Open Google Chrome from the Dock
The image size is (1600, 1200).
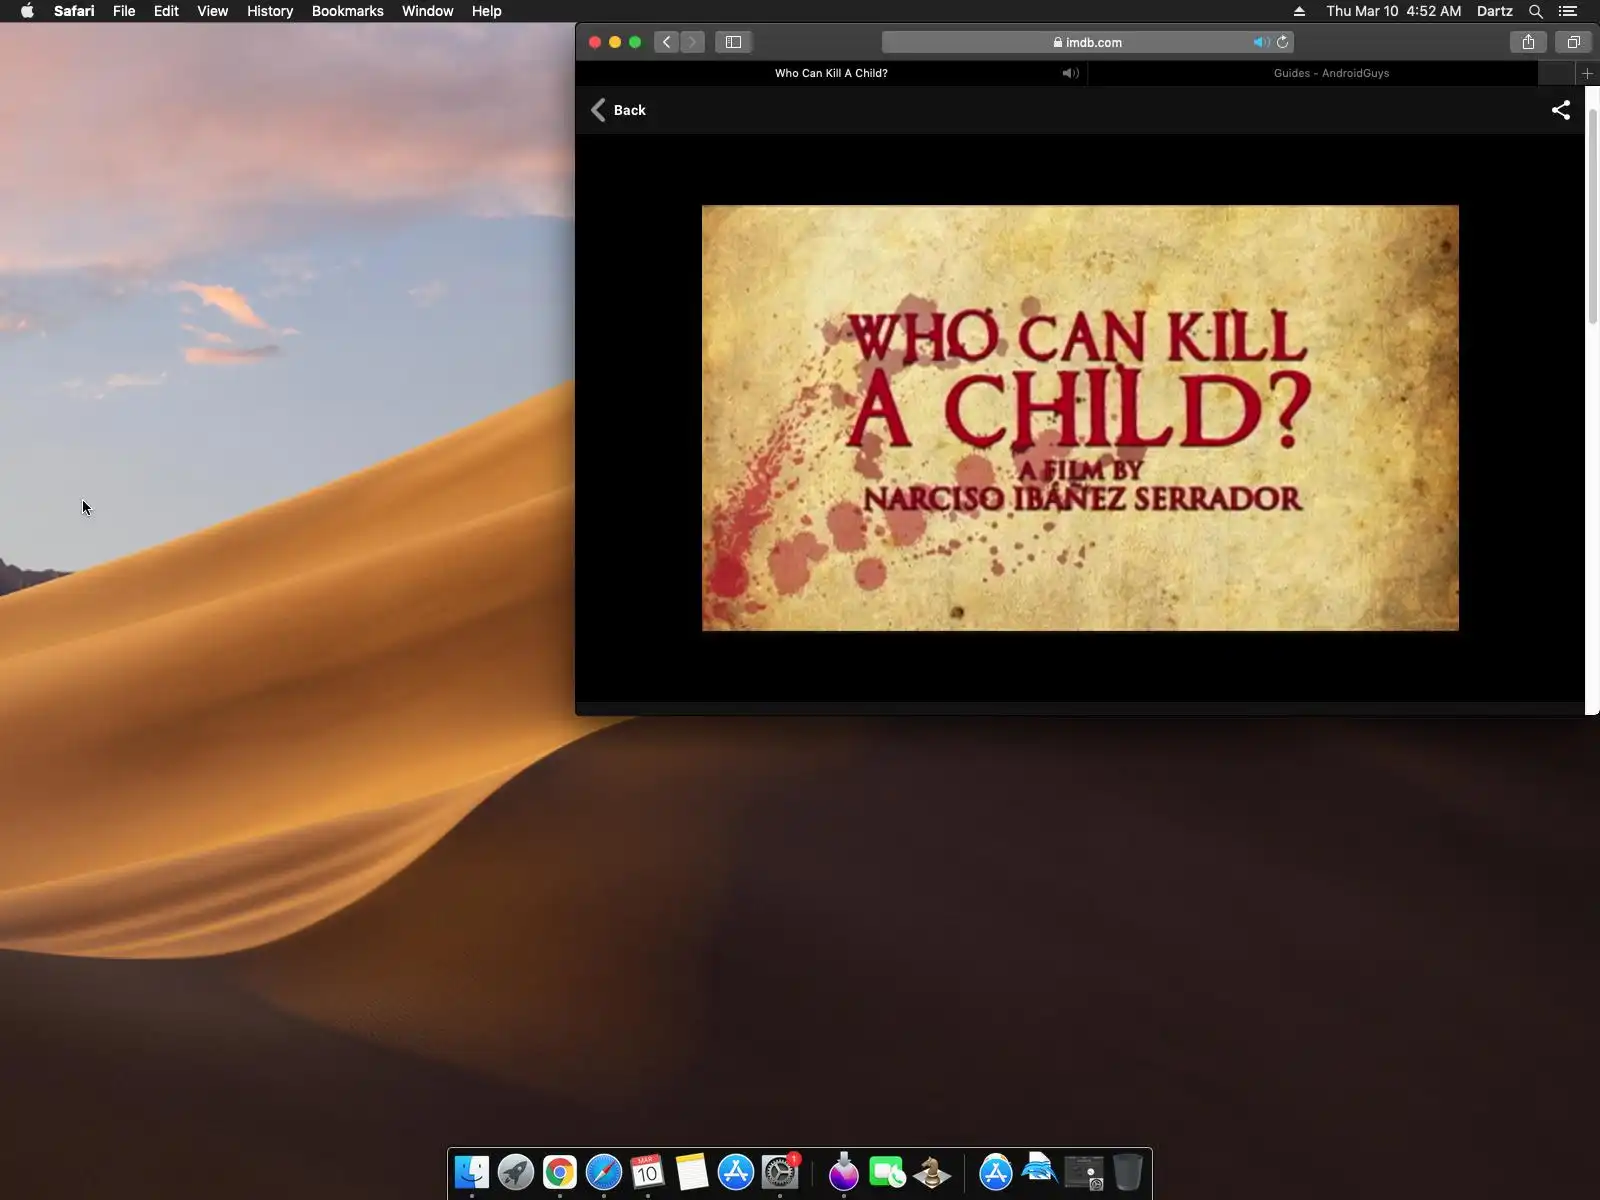[560, 1172]
